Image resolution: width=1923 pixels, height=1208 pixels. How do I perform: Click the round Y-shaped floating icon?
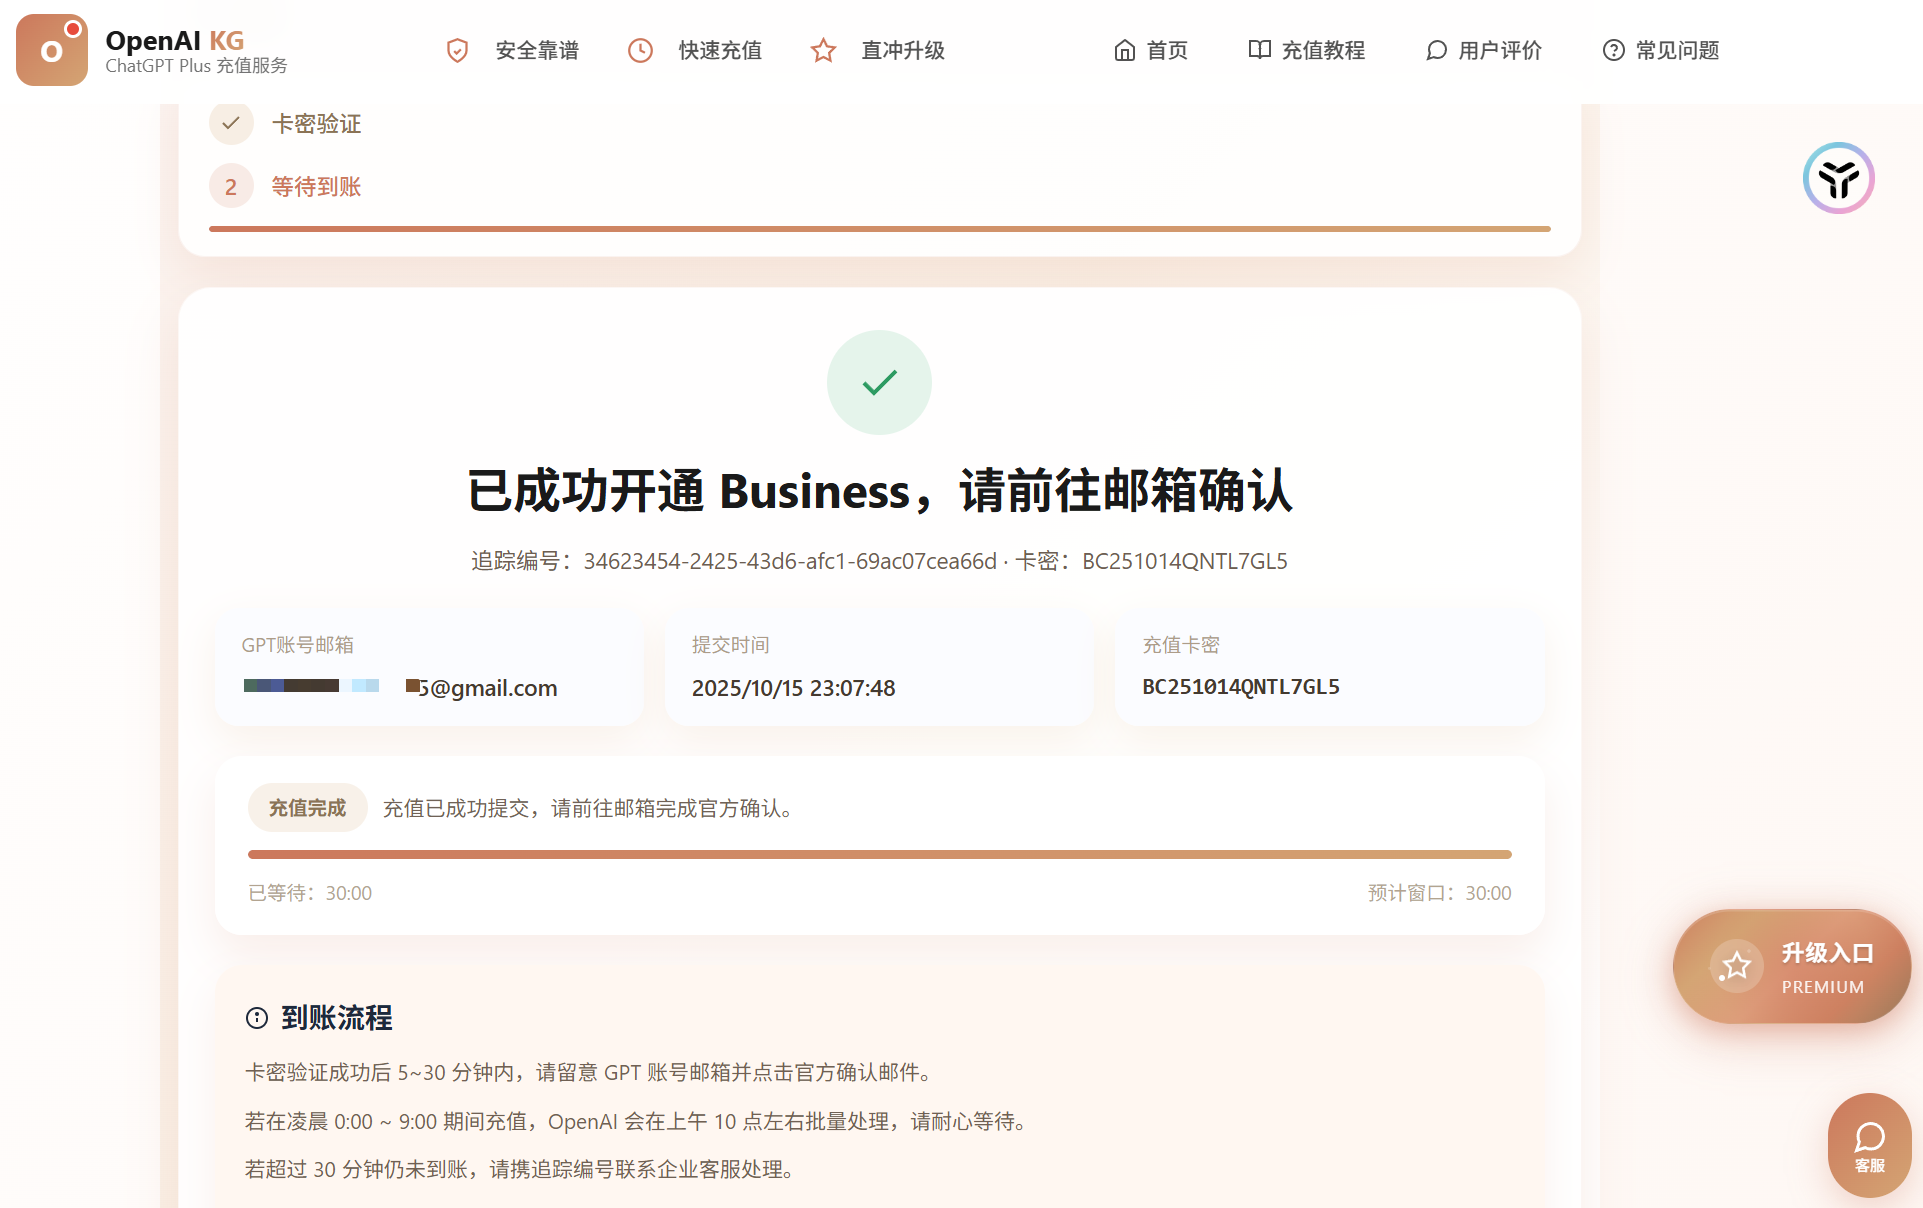pyautogui.click(x=1838, y=178)
